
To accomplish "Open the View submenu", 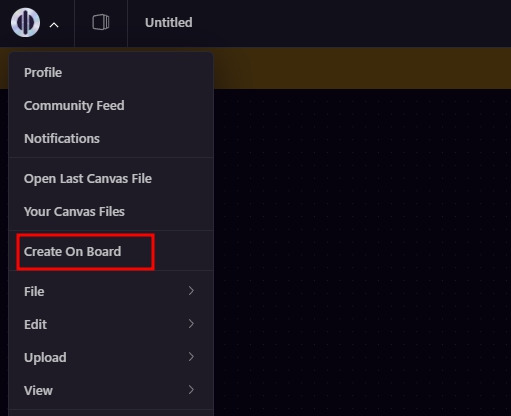I will tap(111, 390).
